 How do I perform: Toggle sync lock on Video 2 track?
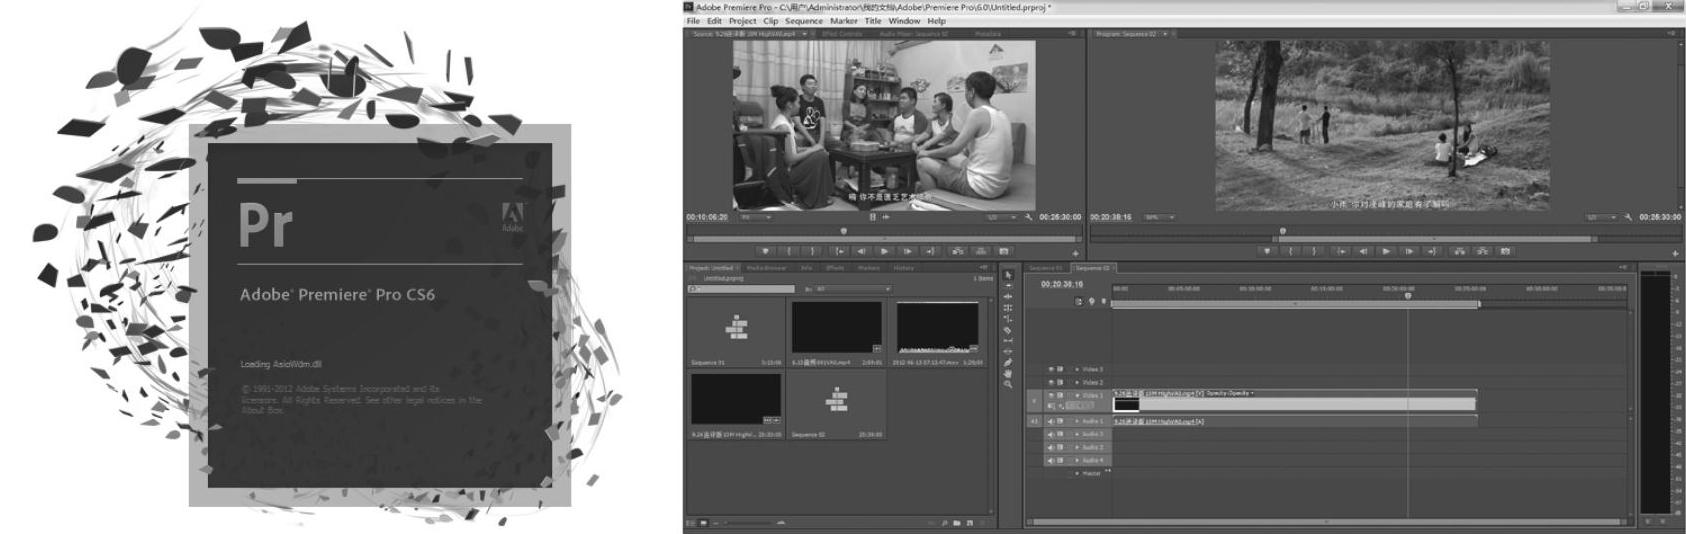pyautogui.click(x=1060, y=382)
